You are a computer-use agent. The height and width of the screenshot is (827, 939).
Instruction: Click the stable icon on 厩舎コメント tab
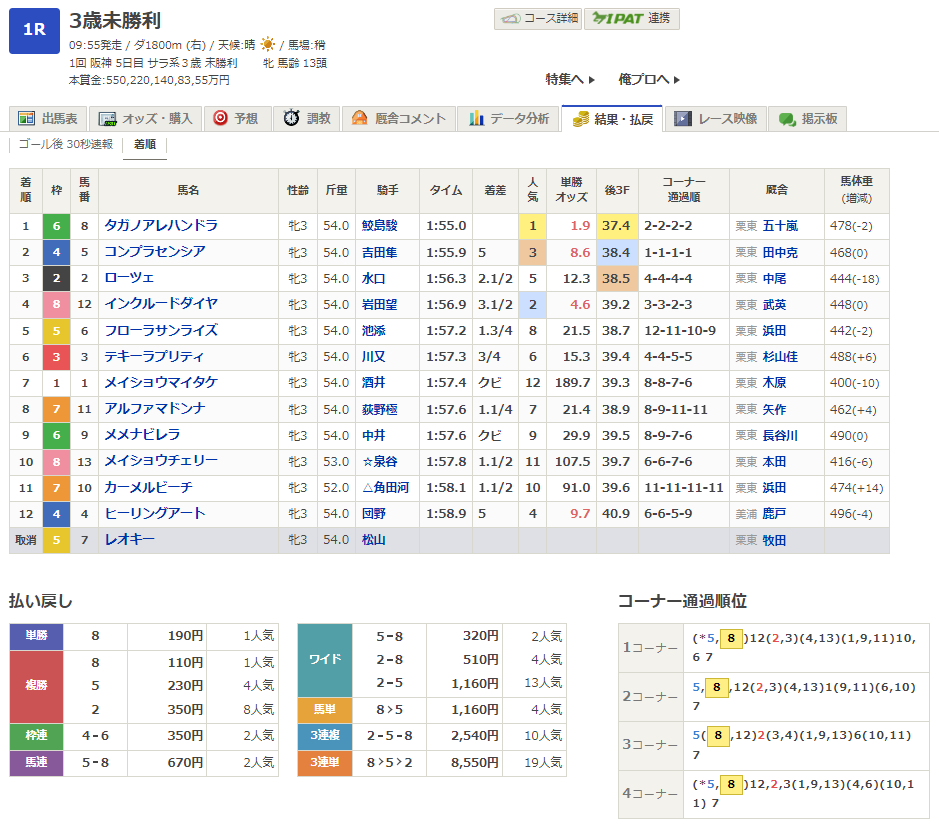click(x=359, y=119)
